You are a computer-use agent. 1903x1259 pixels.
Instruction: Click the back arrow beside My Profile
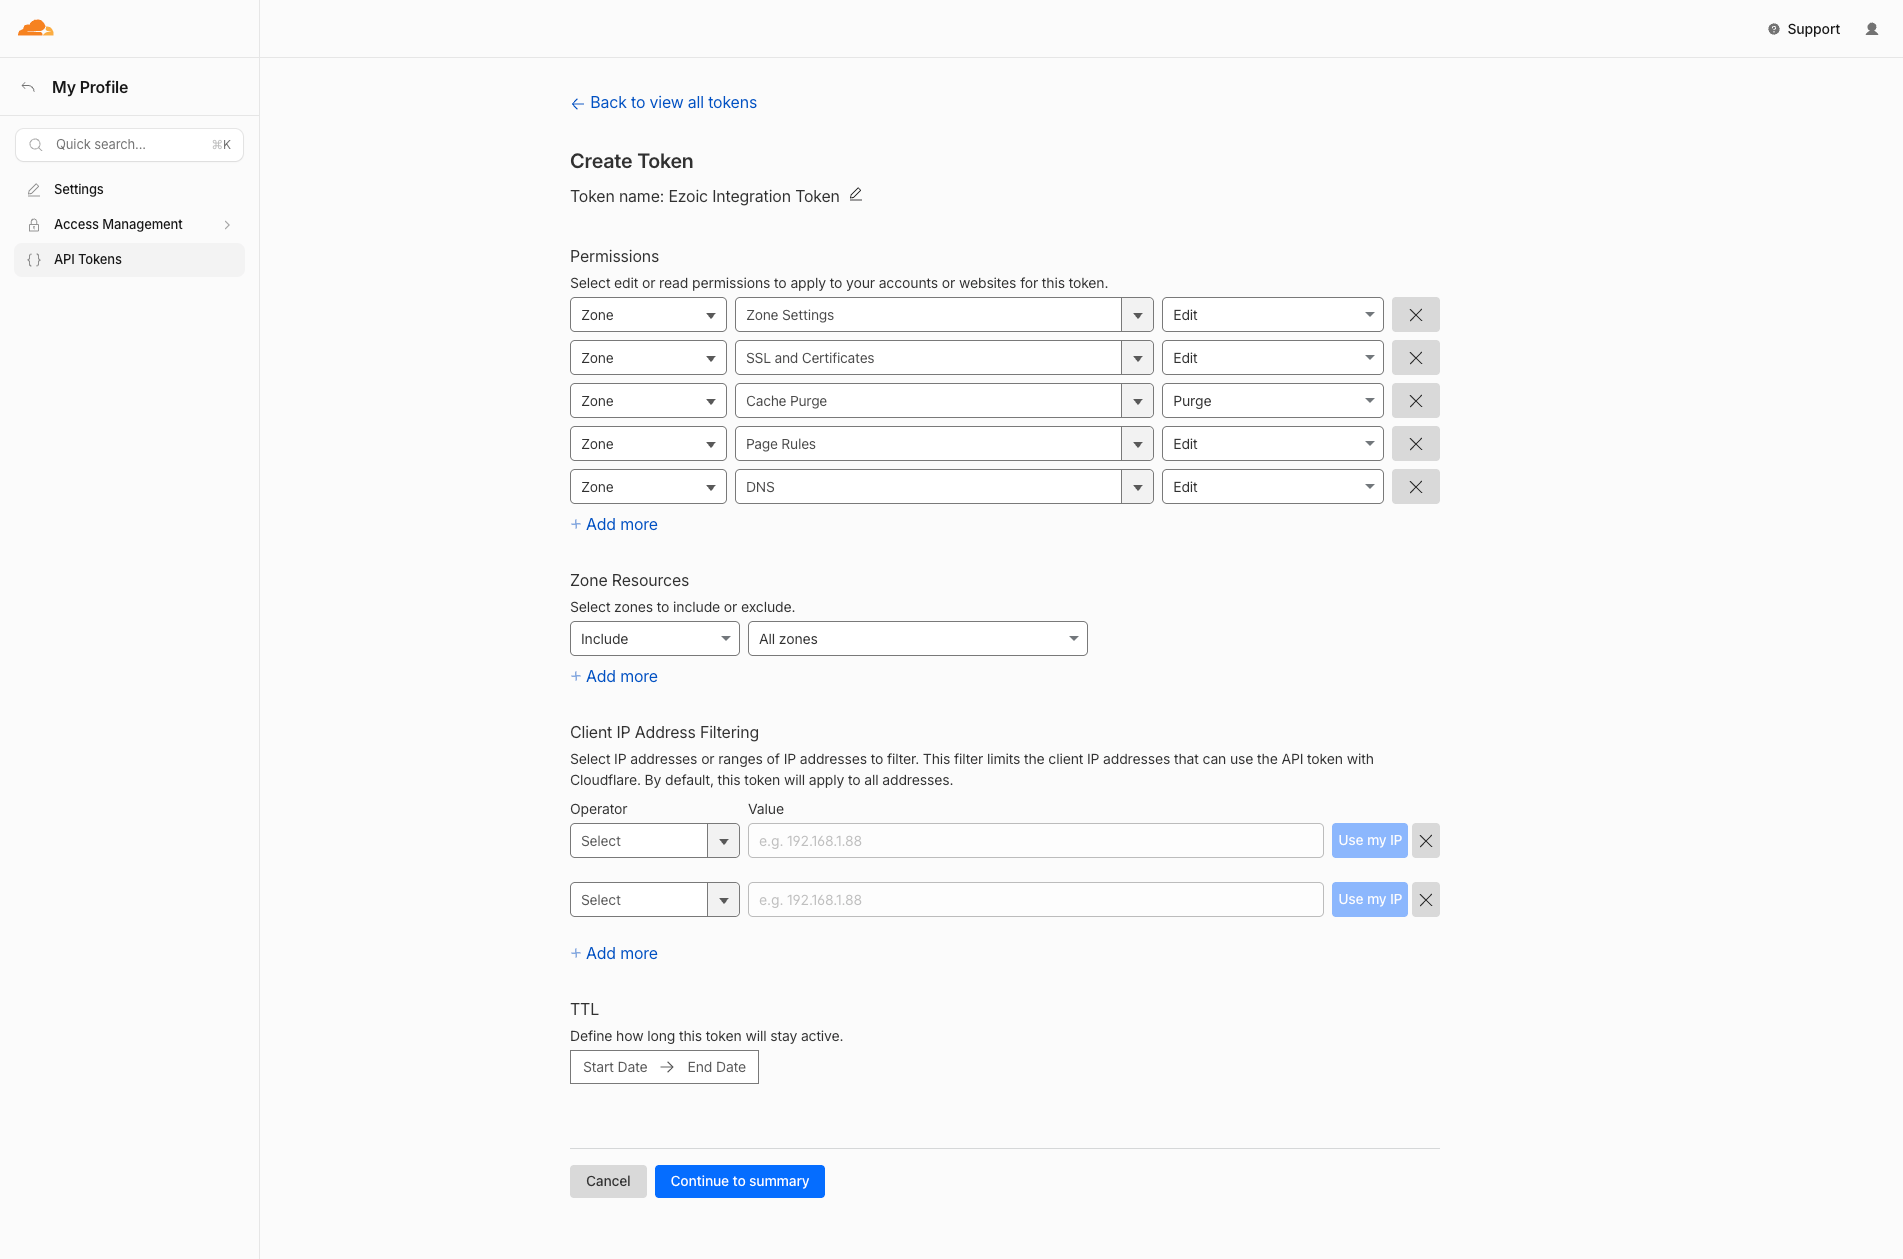pyautogui.click(x=28, y=87)
